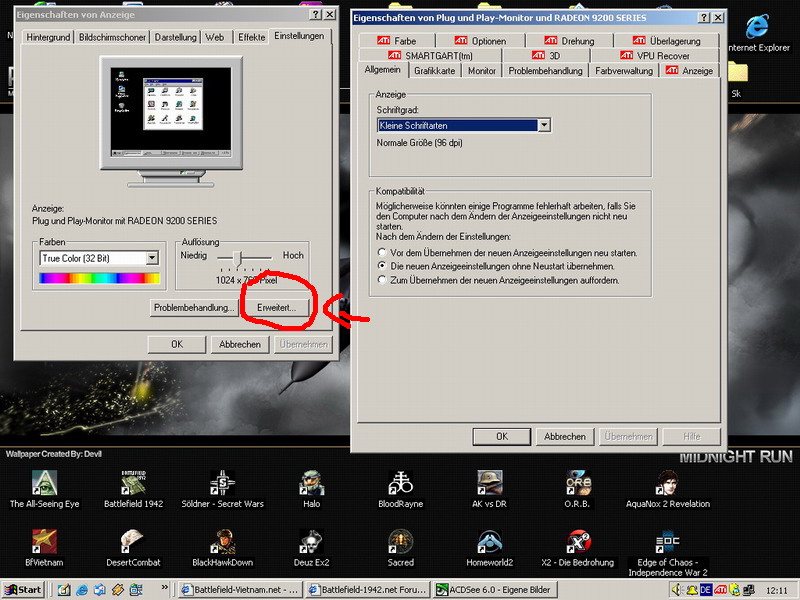The width and height of the screenshot is (800, 600).
Task: Click the color spectrum preview bar
Action: pos(99,278)
